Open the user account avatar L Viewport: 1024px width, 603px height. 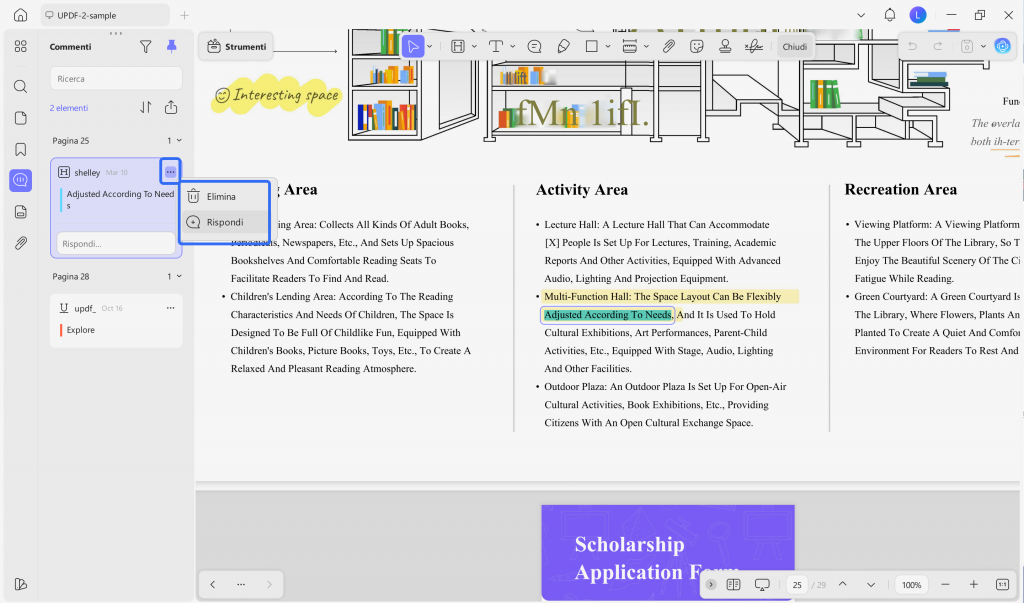pyautogui.click(x=918, y=15)
